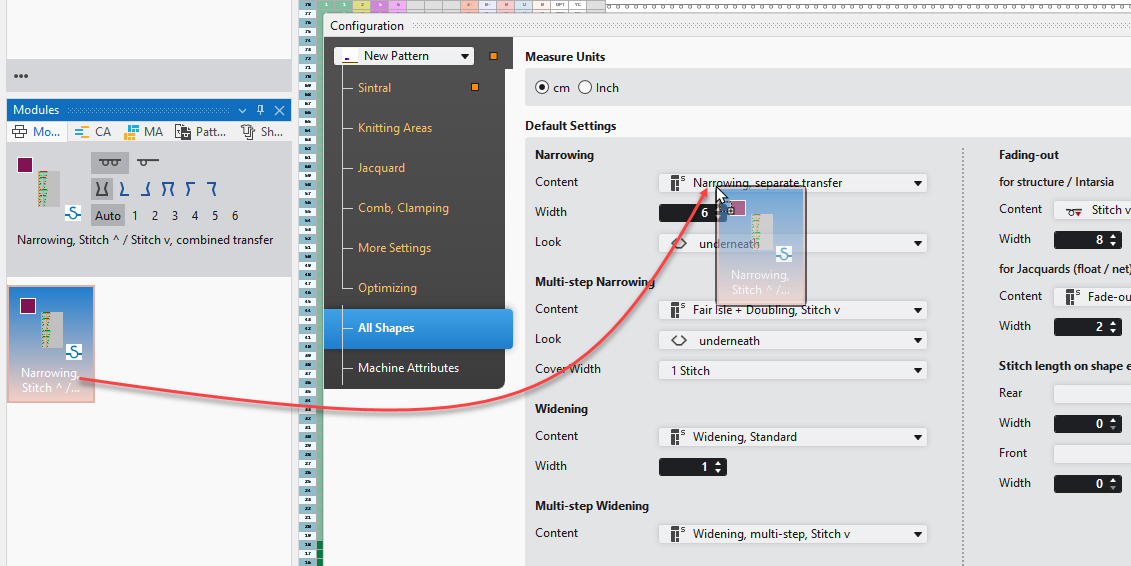Click the first narrowing shape icon

[102, 188]
